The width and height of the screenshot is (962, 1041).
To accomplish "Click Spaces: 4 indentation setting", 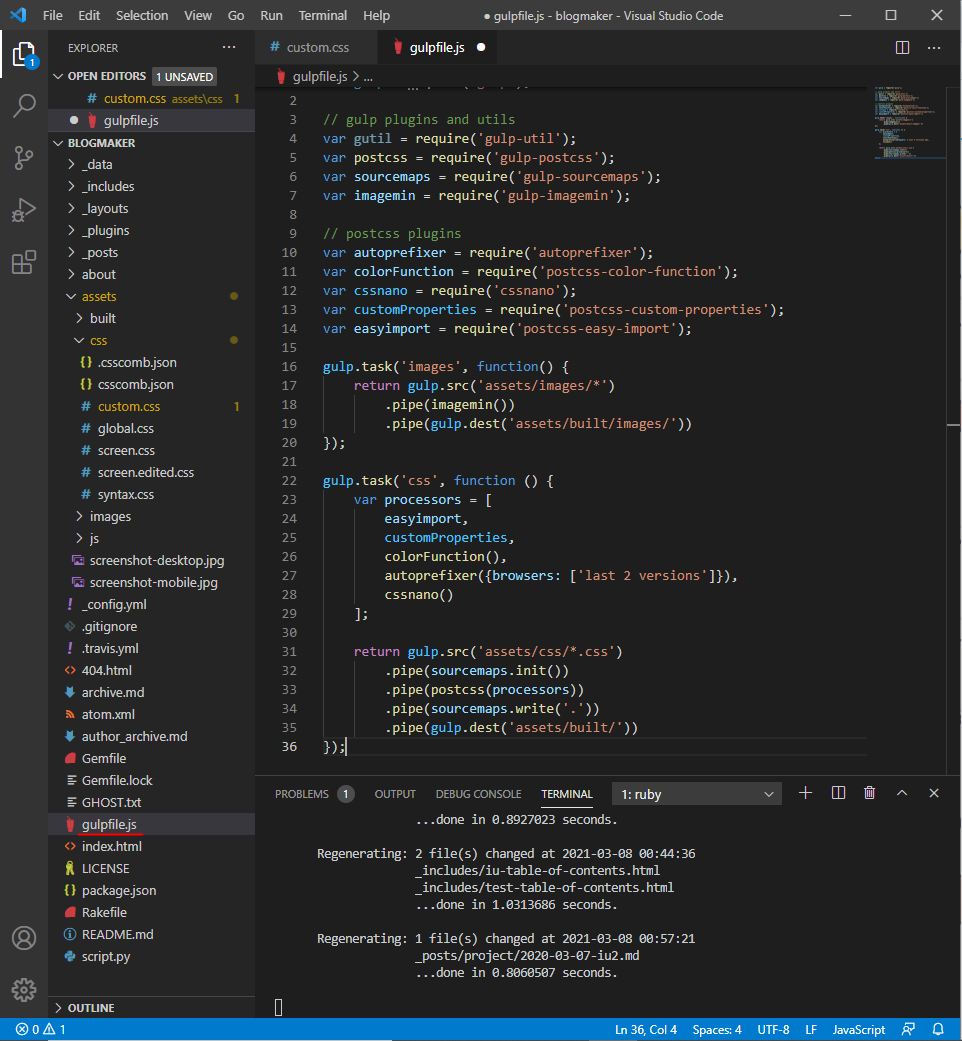I will click(x=717, y=1030).
